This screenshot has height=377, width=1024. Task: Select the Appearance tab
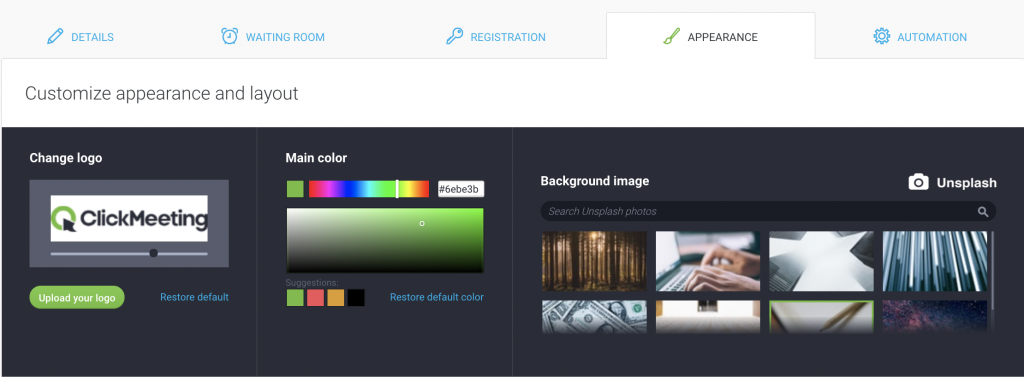(x=710, y=36)
